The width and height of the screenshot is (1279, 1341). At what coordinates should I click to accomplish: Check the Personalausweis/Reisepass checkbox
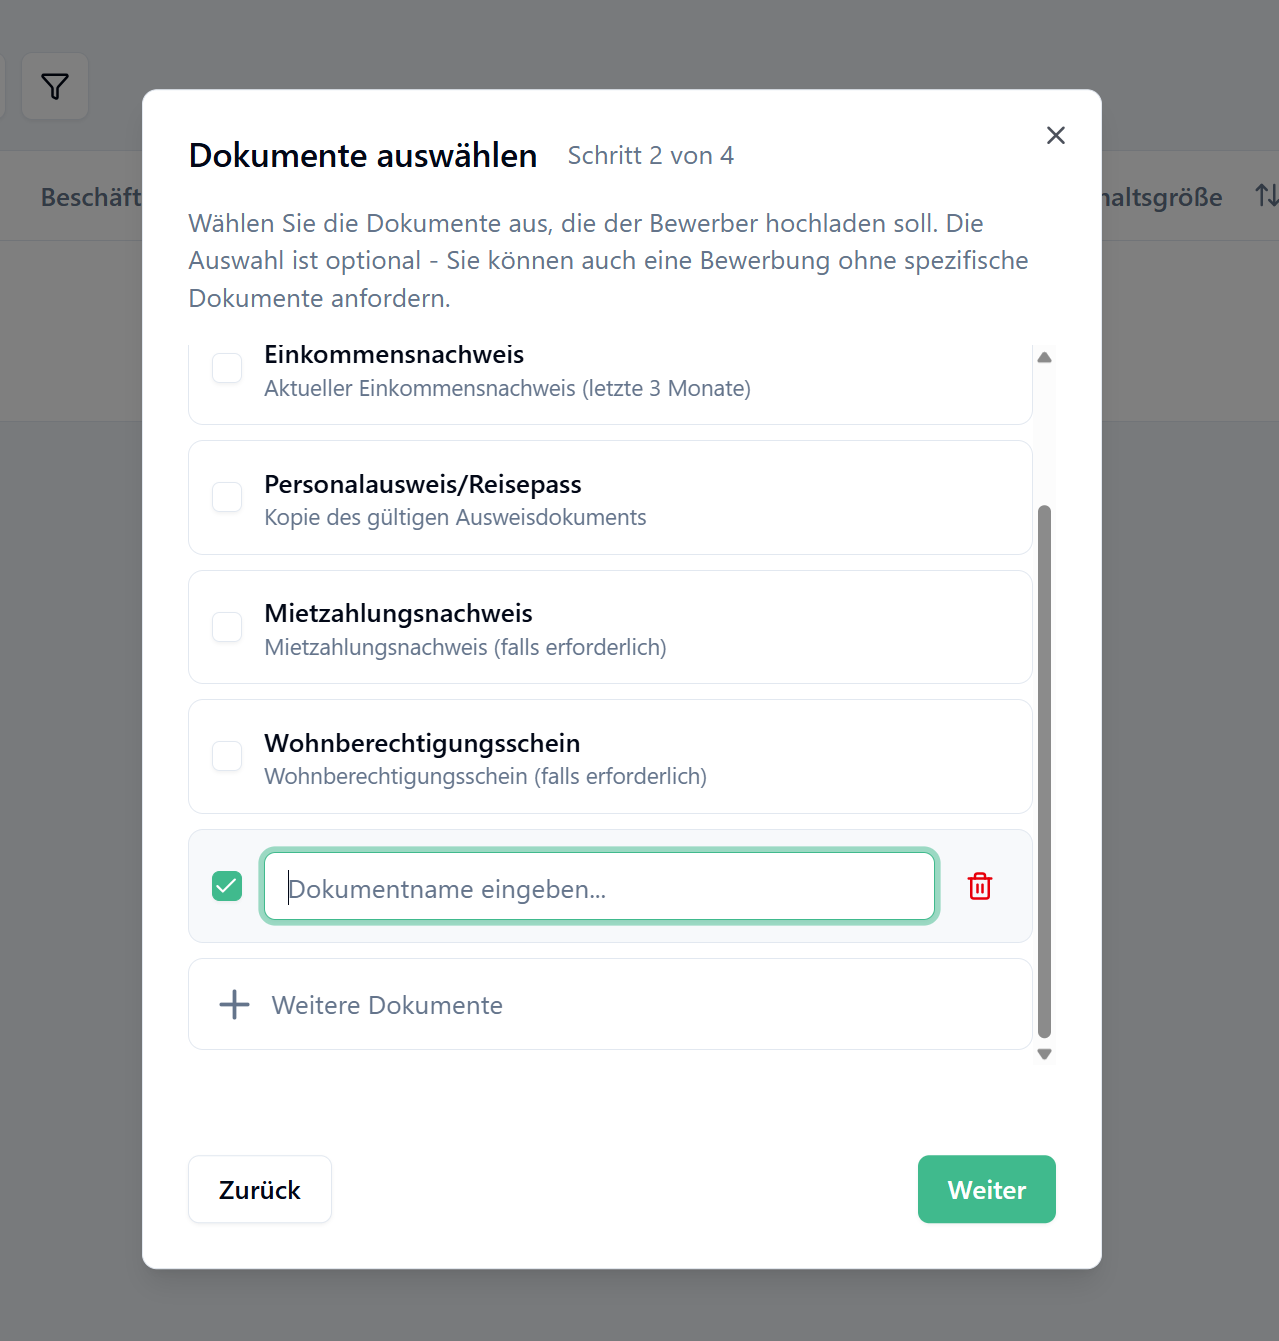227,497
